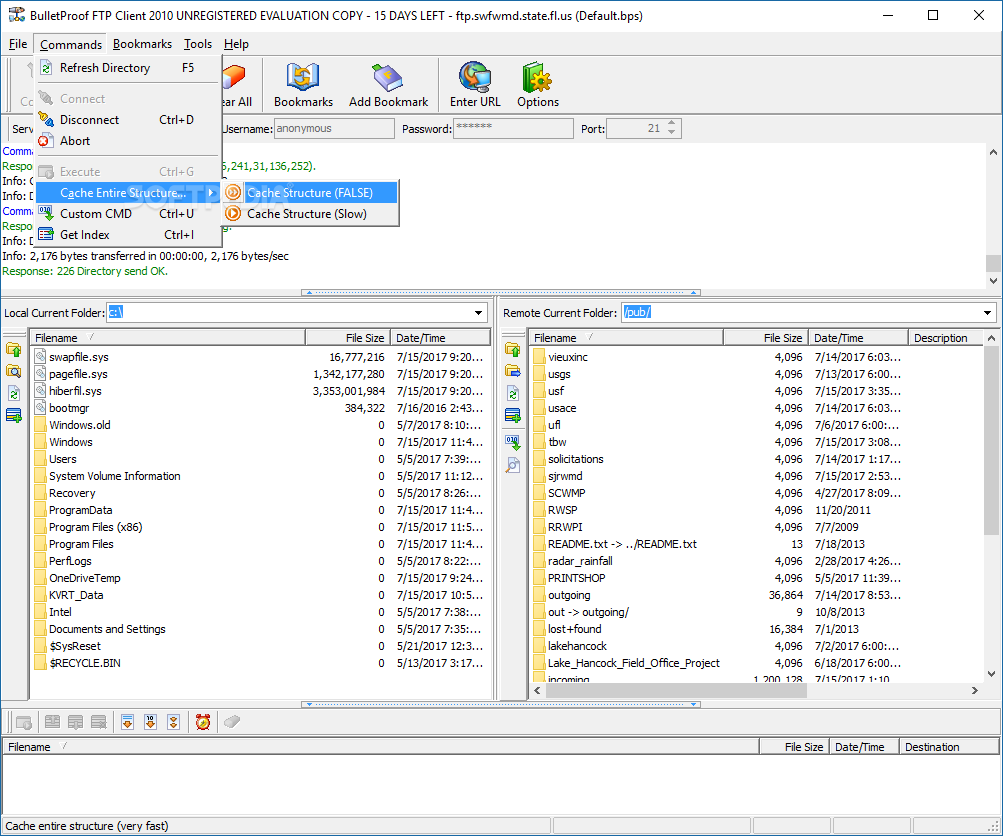The image size is (1003, 836).
Task: Click the remote change folder arrow icon
Action: click(x=512, y=371)
